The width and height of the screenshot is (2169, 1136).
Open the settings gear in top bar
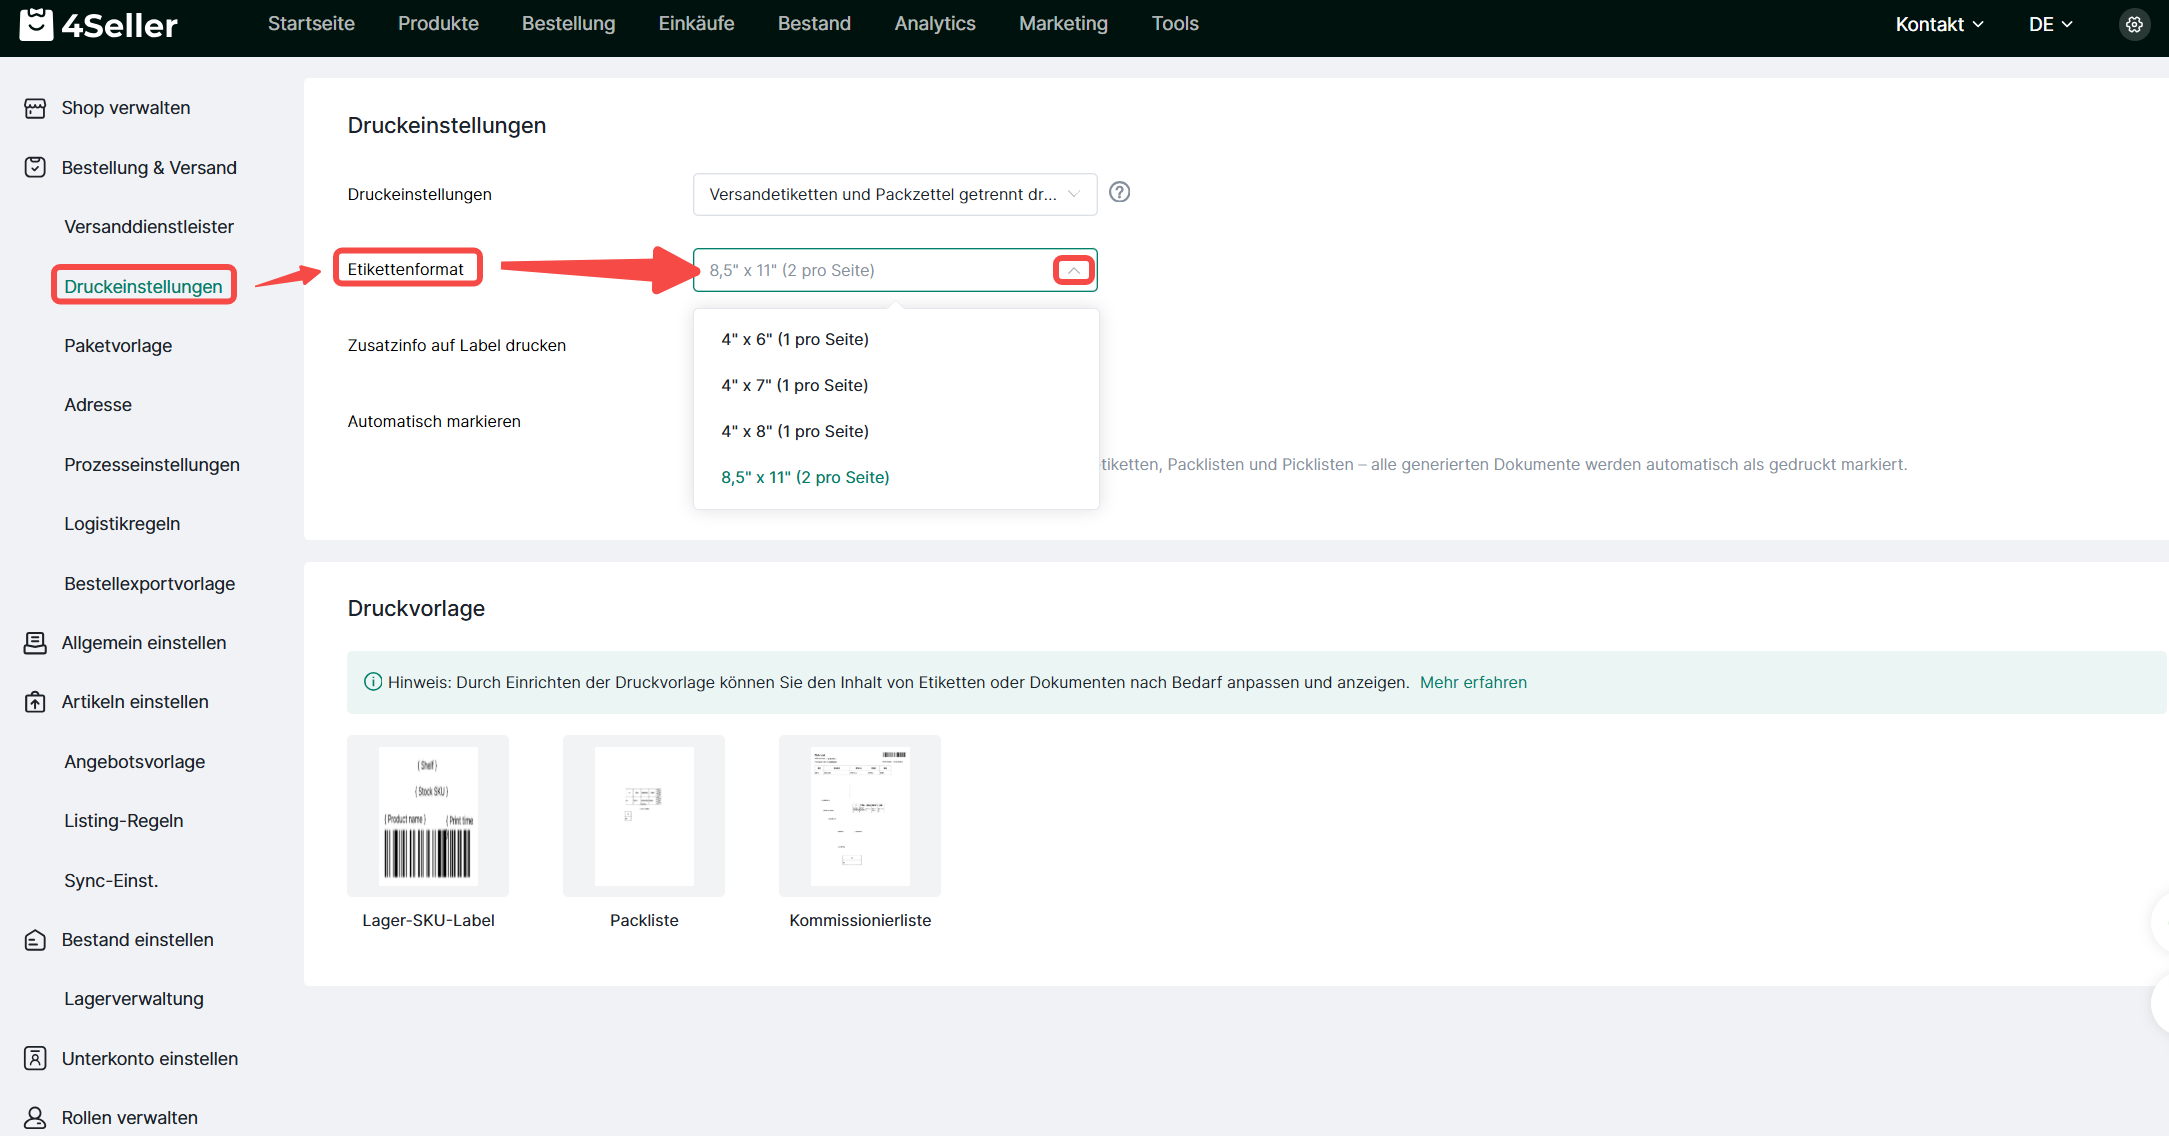(2134, 25)
